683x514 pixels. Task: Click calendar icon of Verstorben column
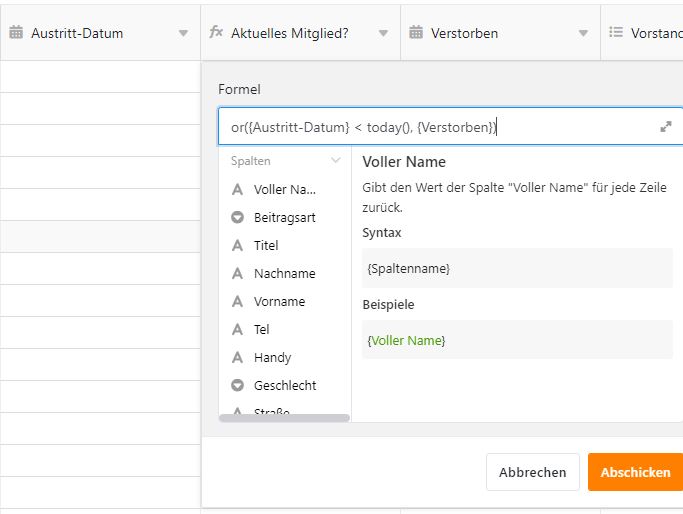pos(416,32)
